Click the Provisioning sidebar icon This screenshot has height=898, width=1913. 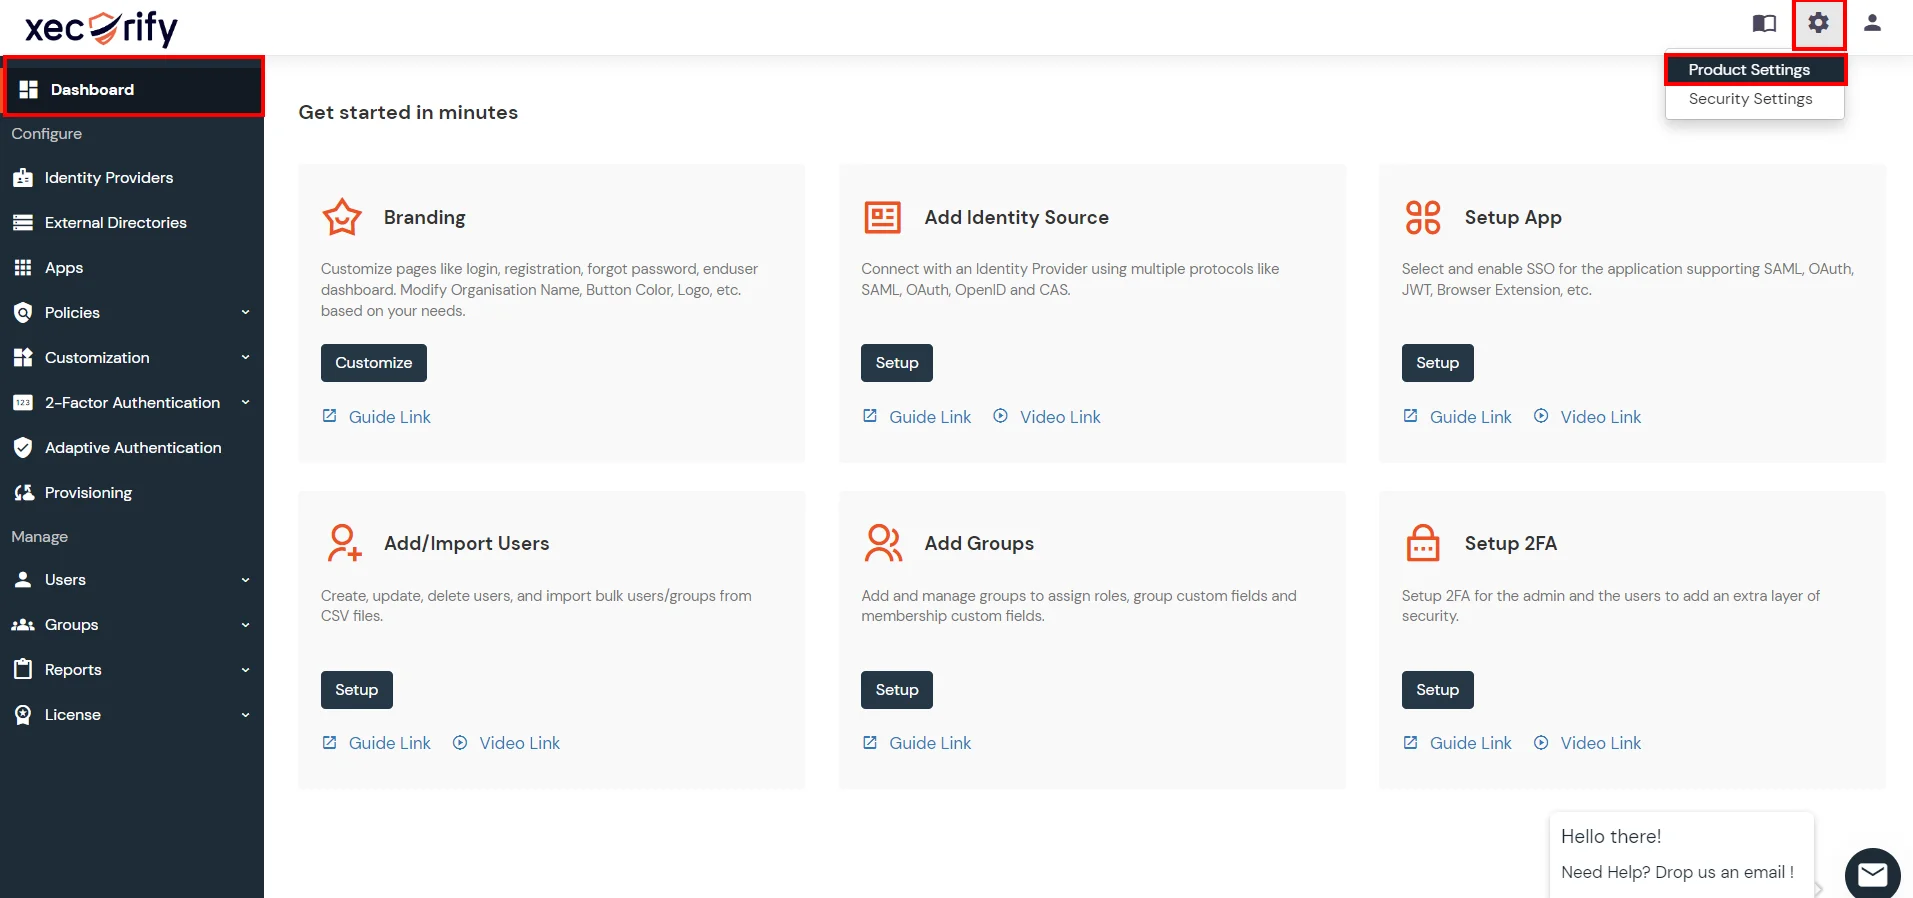tap(24, 493)
